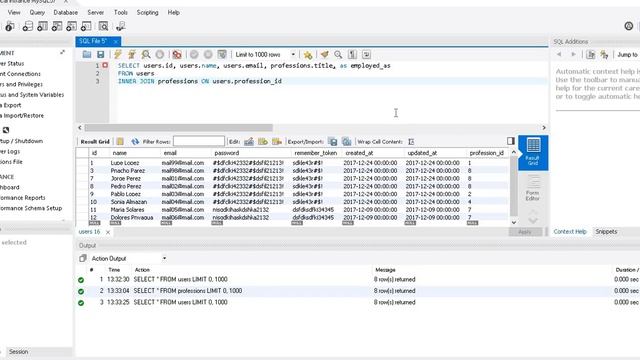Open the Scripting menu
This screenshot has height=360, width=640.
click(x=147, y=13)
